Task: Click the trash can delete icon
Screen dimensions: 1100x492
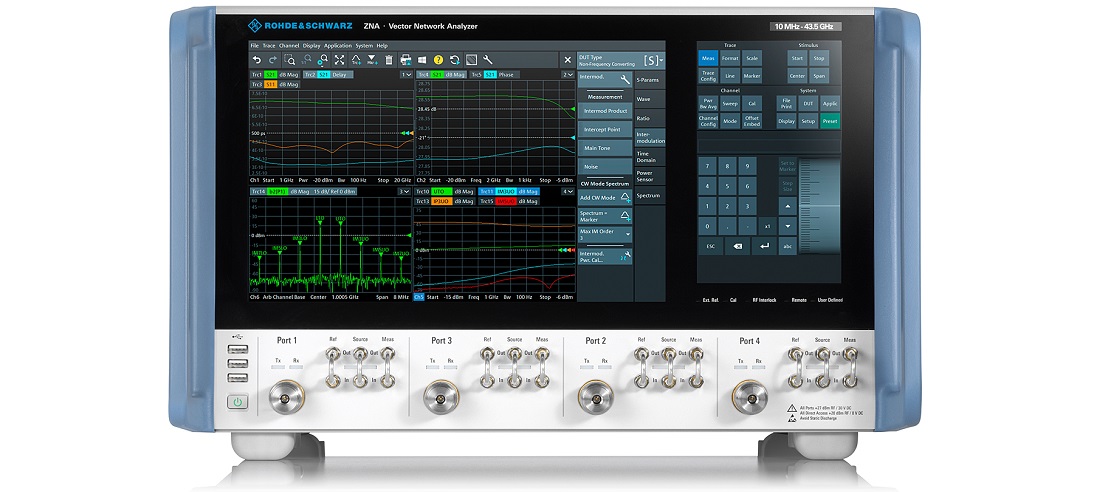Action: (x=389, y=60)
